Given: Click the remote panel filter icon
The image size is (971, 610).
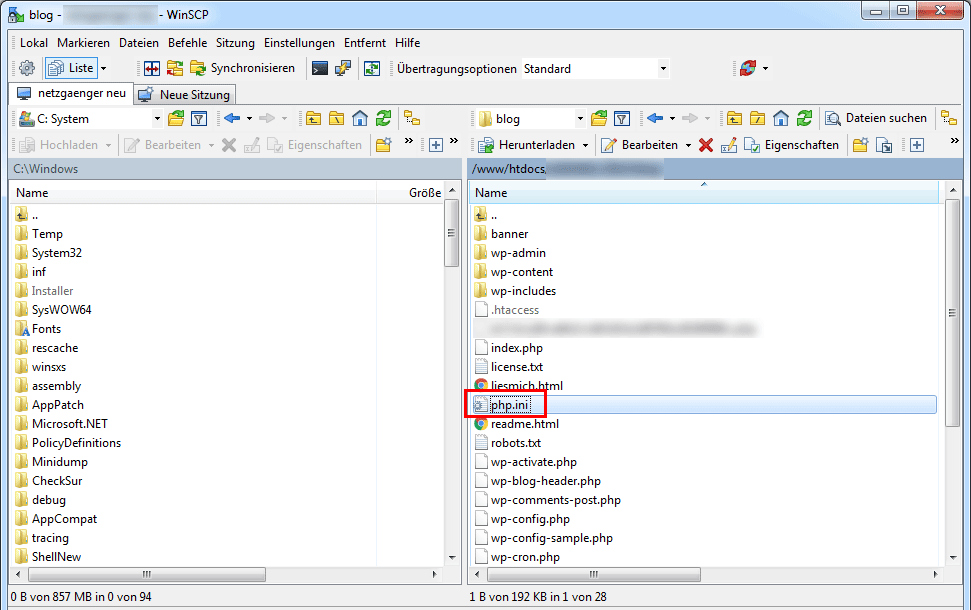Looking at the screenshot, I should click(621, 118).
